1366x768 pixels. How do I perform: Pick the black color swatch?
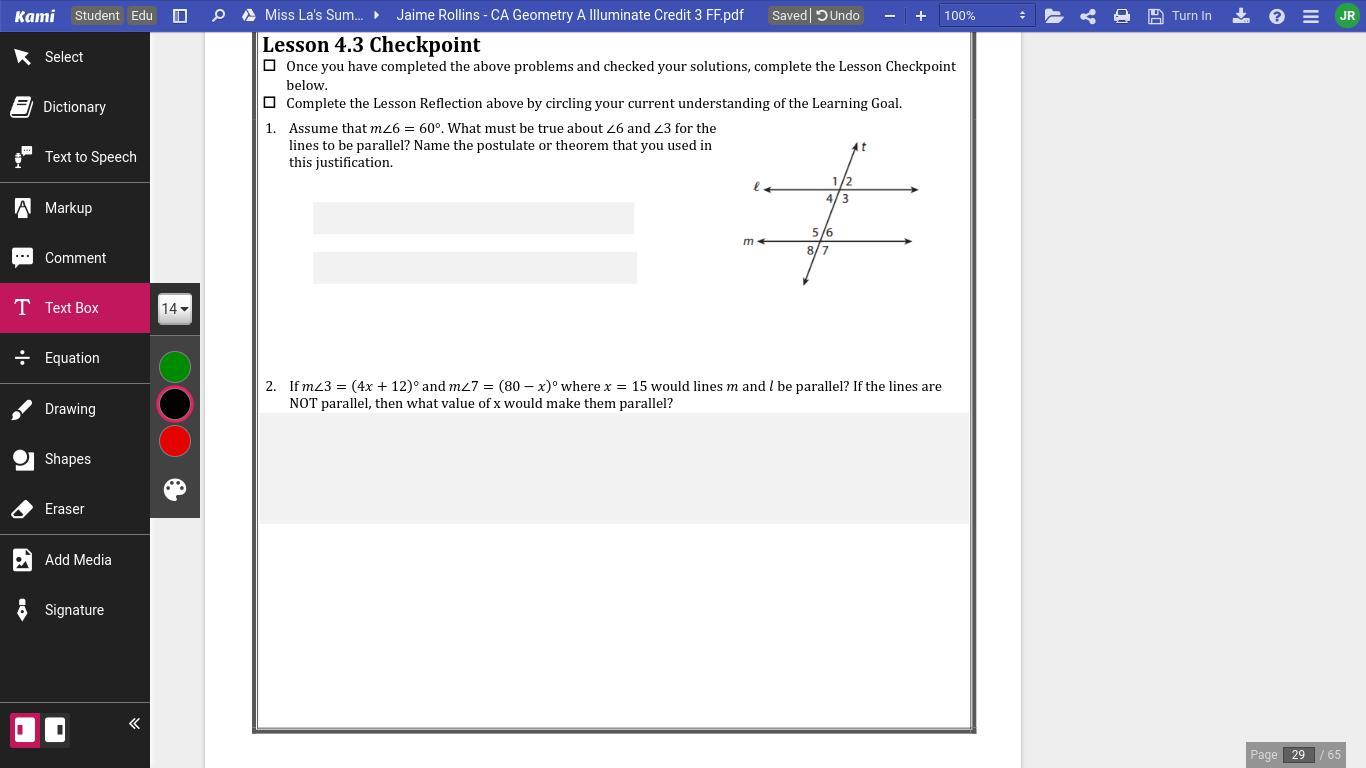[x=175, y=404]
